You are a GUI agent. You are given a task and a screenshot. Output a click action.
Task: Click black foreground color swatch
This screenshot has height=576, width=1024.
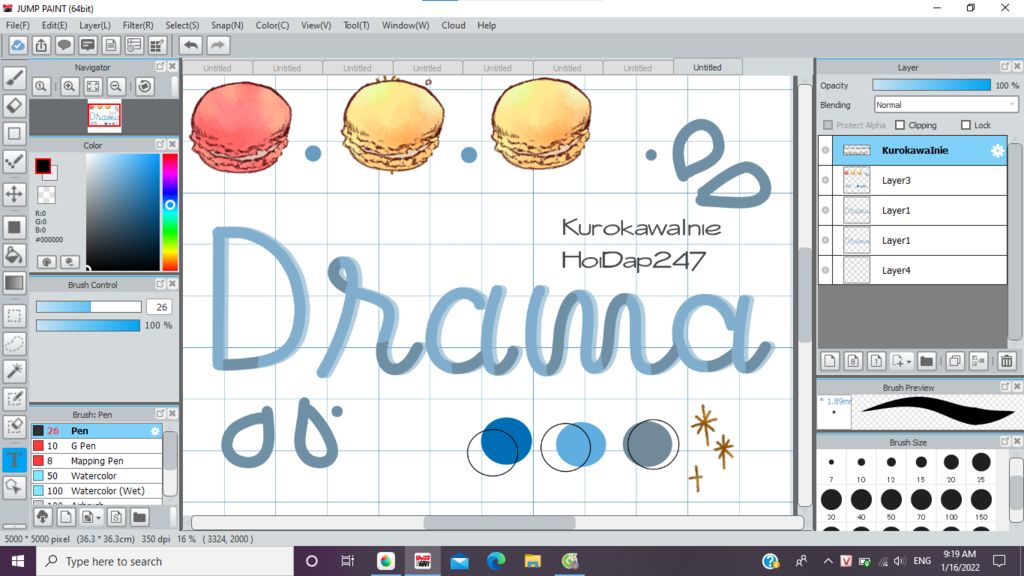[43, 166]
